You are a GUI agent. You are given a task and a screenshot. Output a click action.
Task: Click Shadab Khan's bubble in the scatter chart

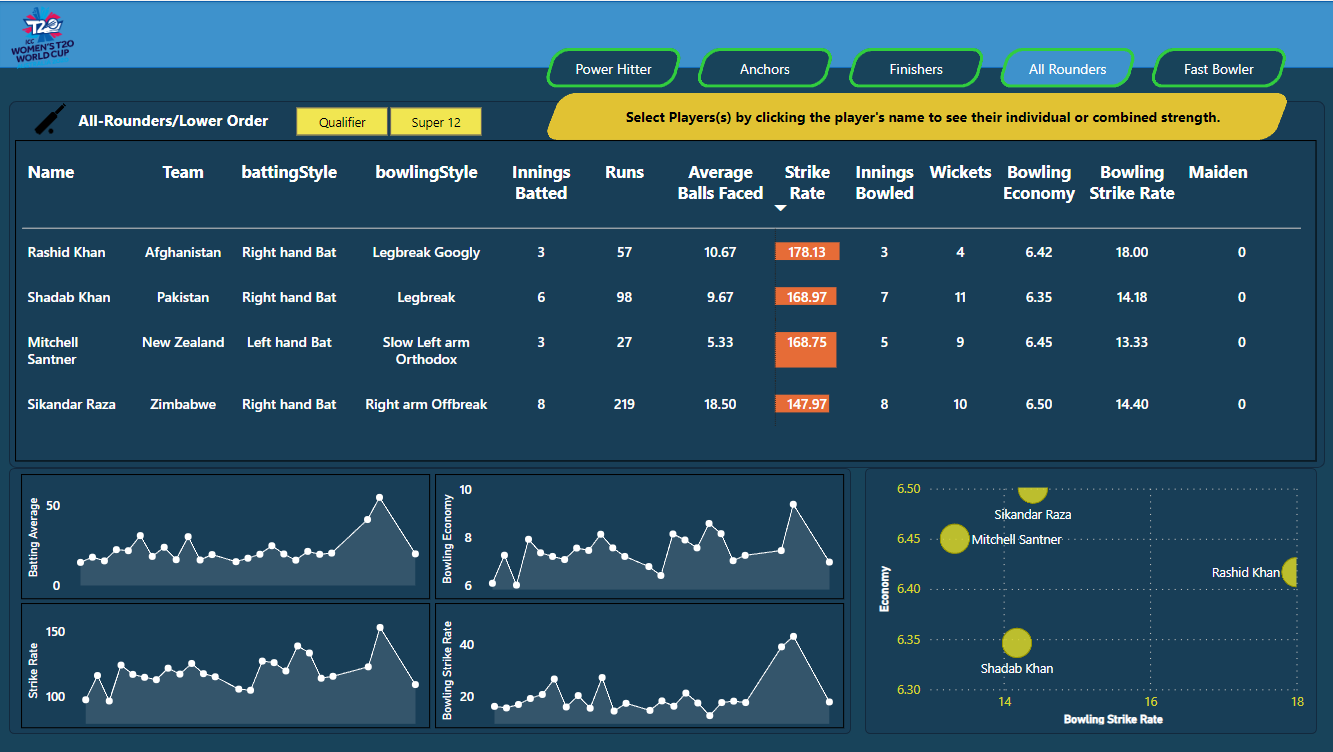pyautogui.click(x=1016, y=644)
